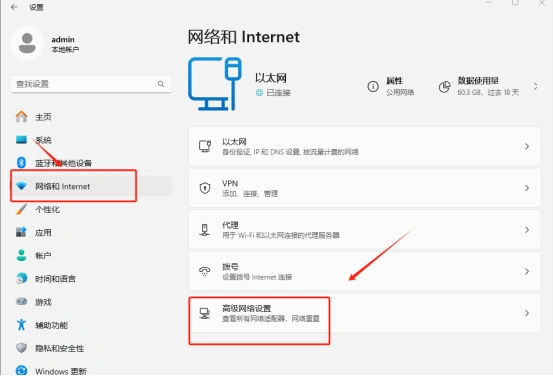
Task: Click the VPN shield icon
Action: 205,188
